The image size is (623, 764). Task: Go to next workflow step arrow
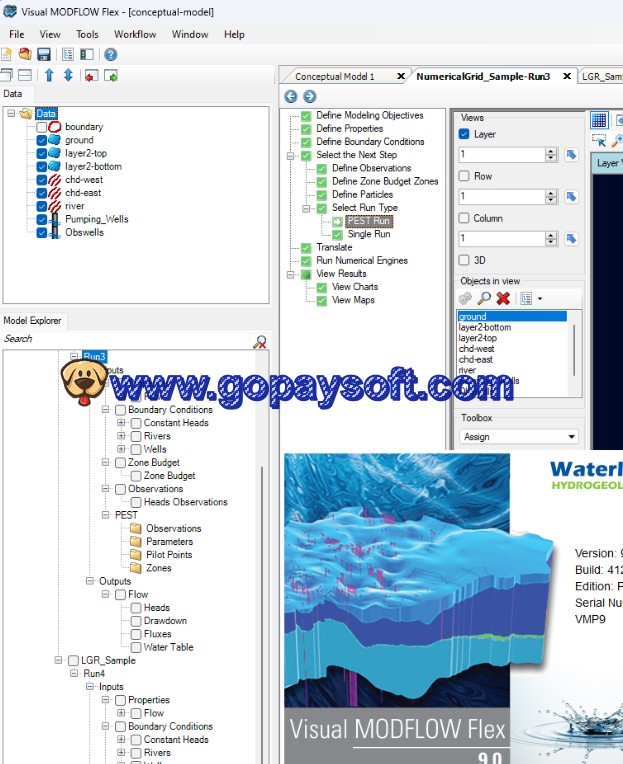[x=310, y=96]
